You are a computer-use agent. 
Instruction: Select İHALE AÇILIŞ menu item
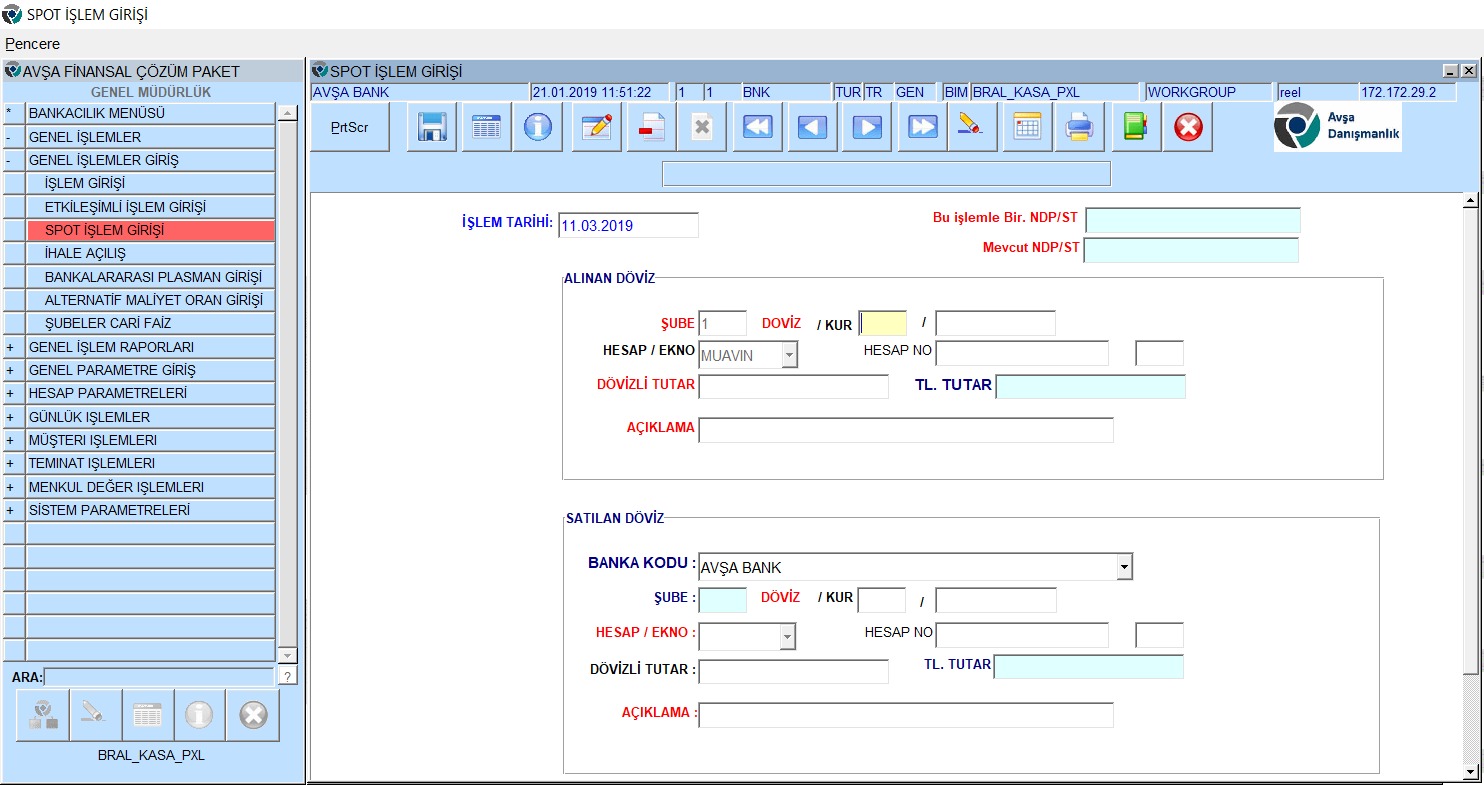pyautogui.click(x=150, y=254)
